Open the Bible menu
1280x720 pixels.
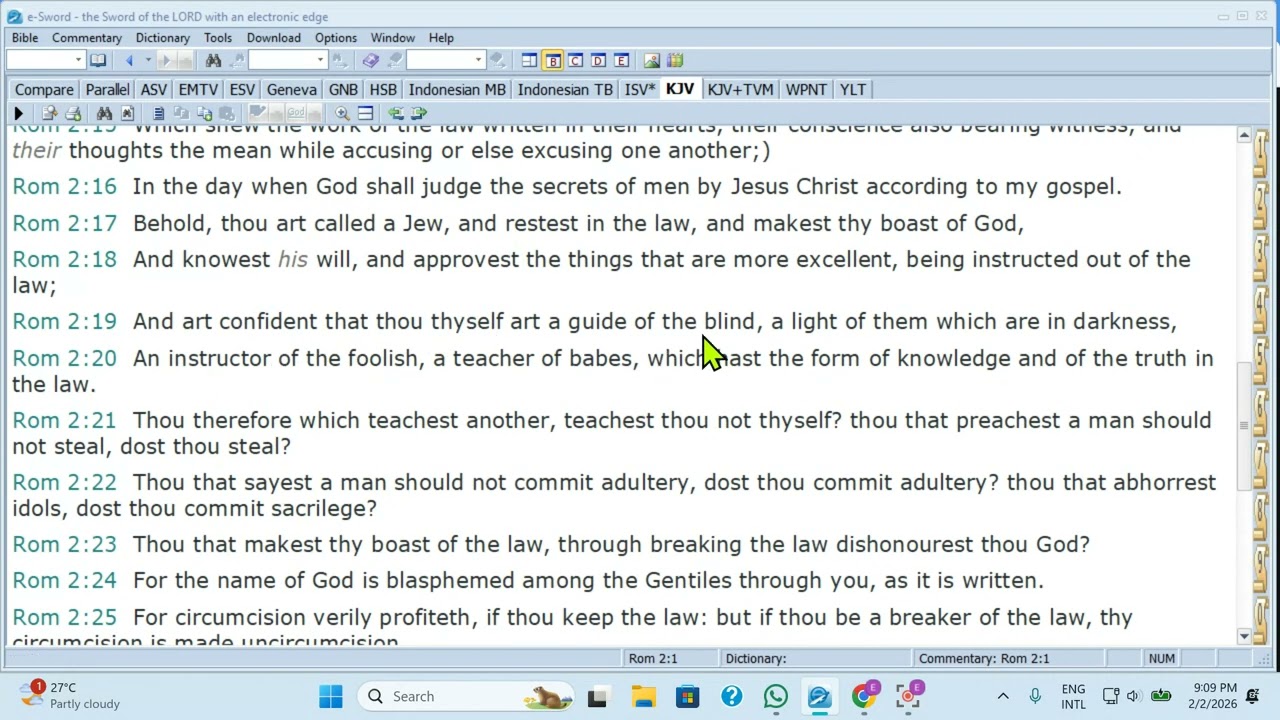(x=25, y=38)
